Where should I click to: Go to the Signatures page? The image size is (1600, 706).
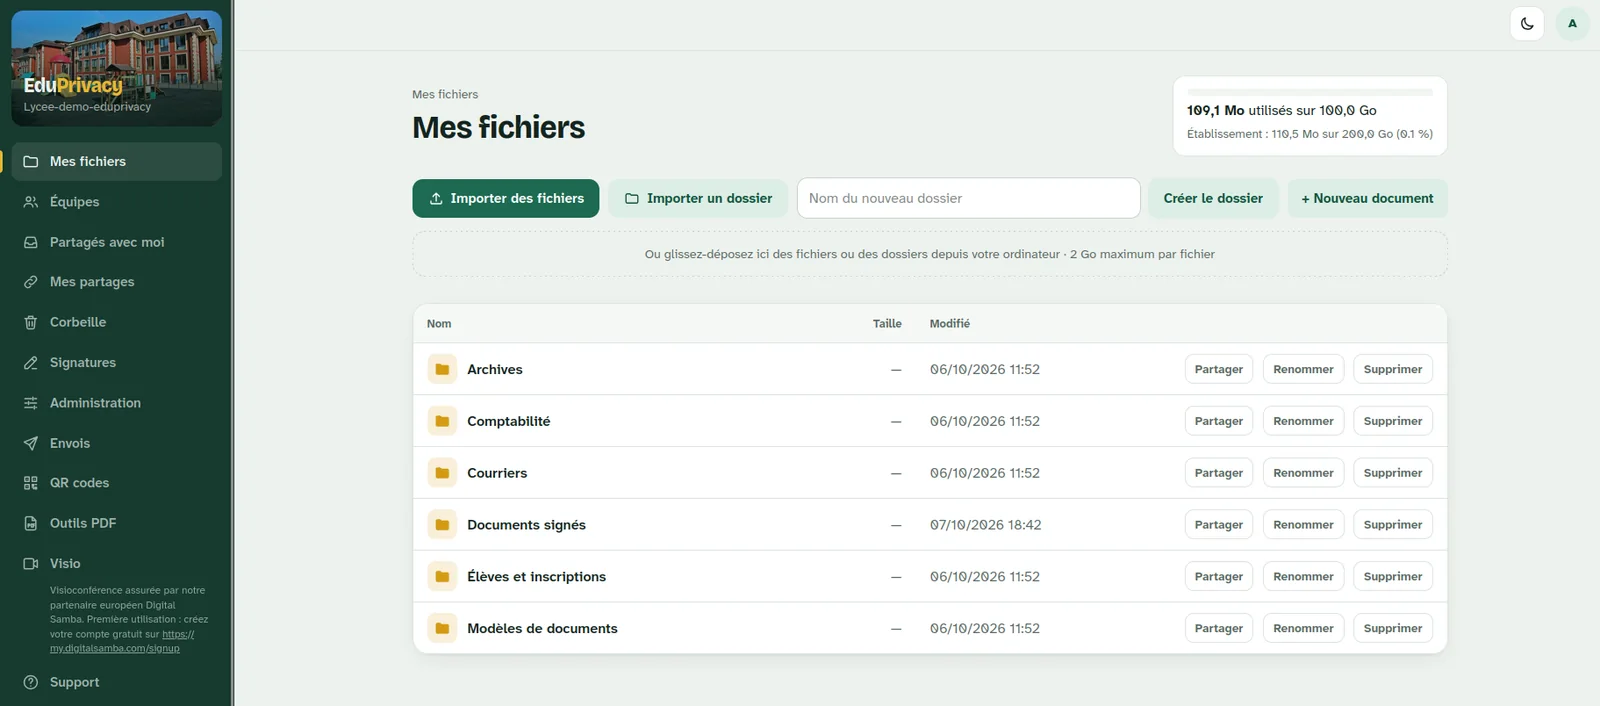click(116, 363)
